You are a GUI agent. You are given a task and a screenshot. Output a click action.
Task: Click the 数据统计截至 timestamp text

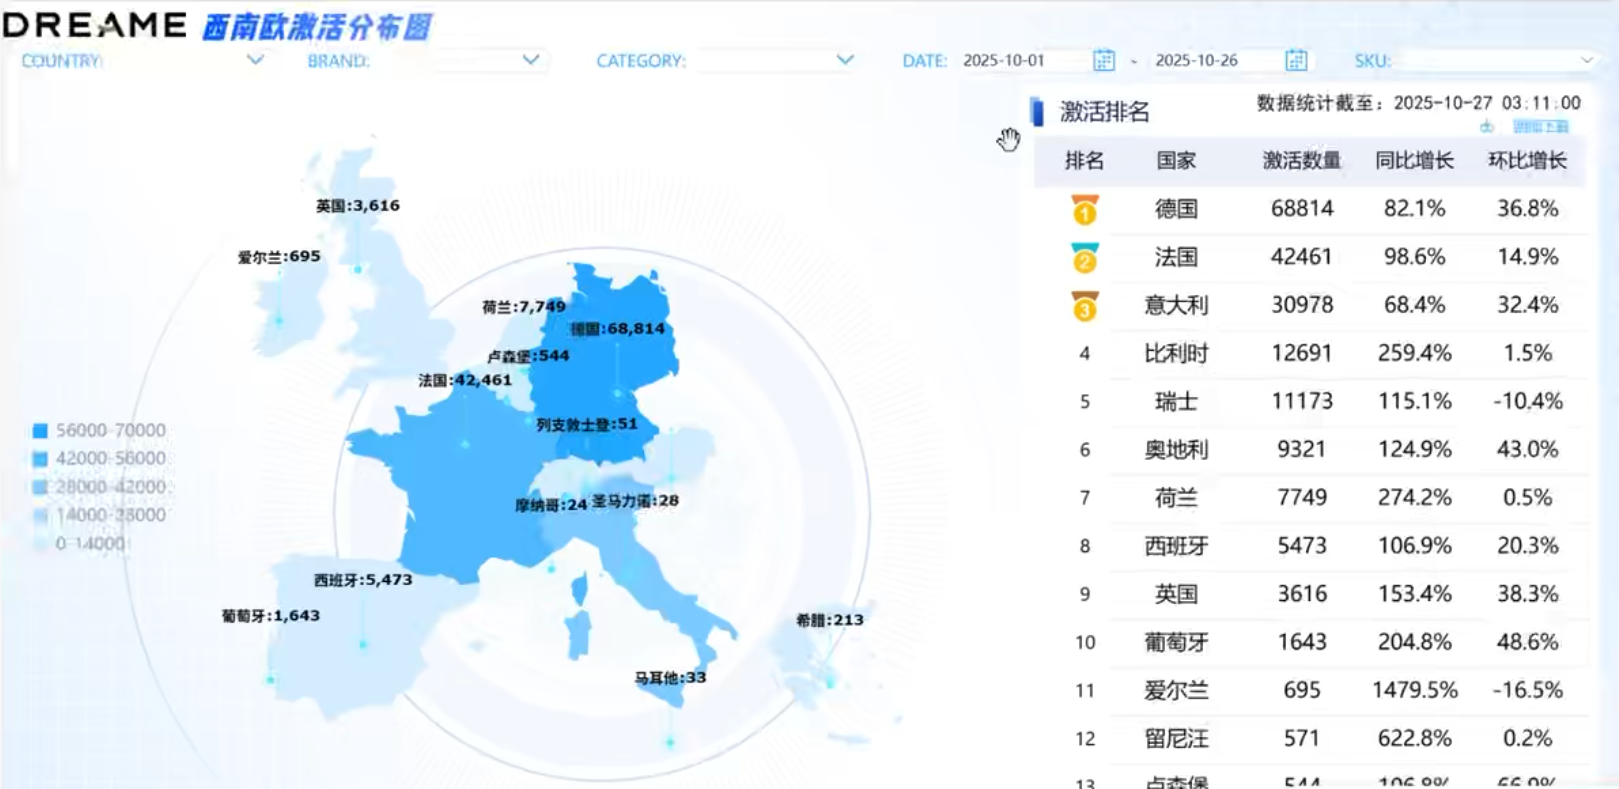pos(1418,103)
